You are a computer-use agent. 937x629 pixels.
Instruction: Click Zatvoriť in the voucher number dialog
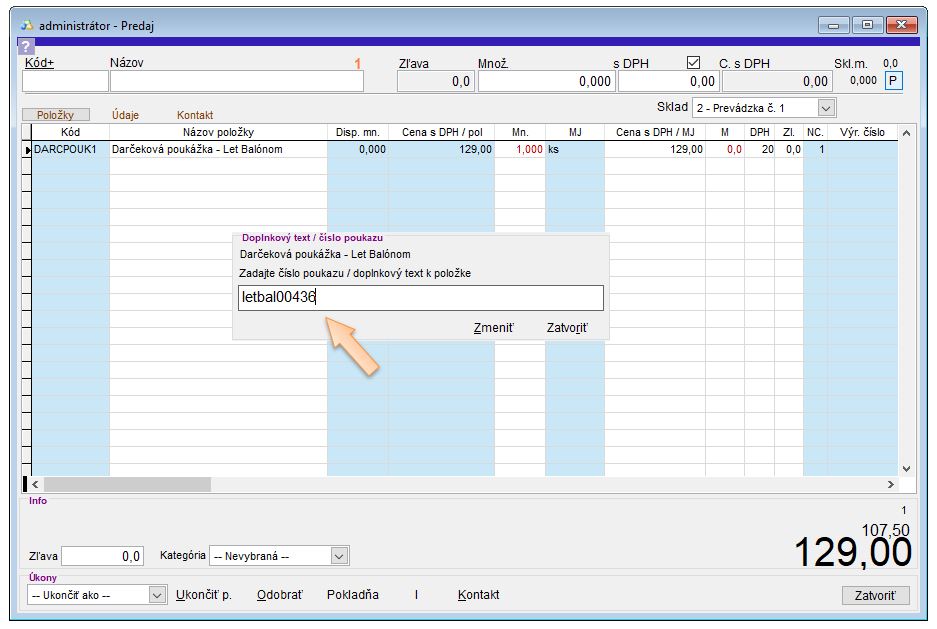[x=567, y=328]
